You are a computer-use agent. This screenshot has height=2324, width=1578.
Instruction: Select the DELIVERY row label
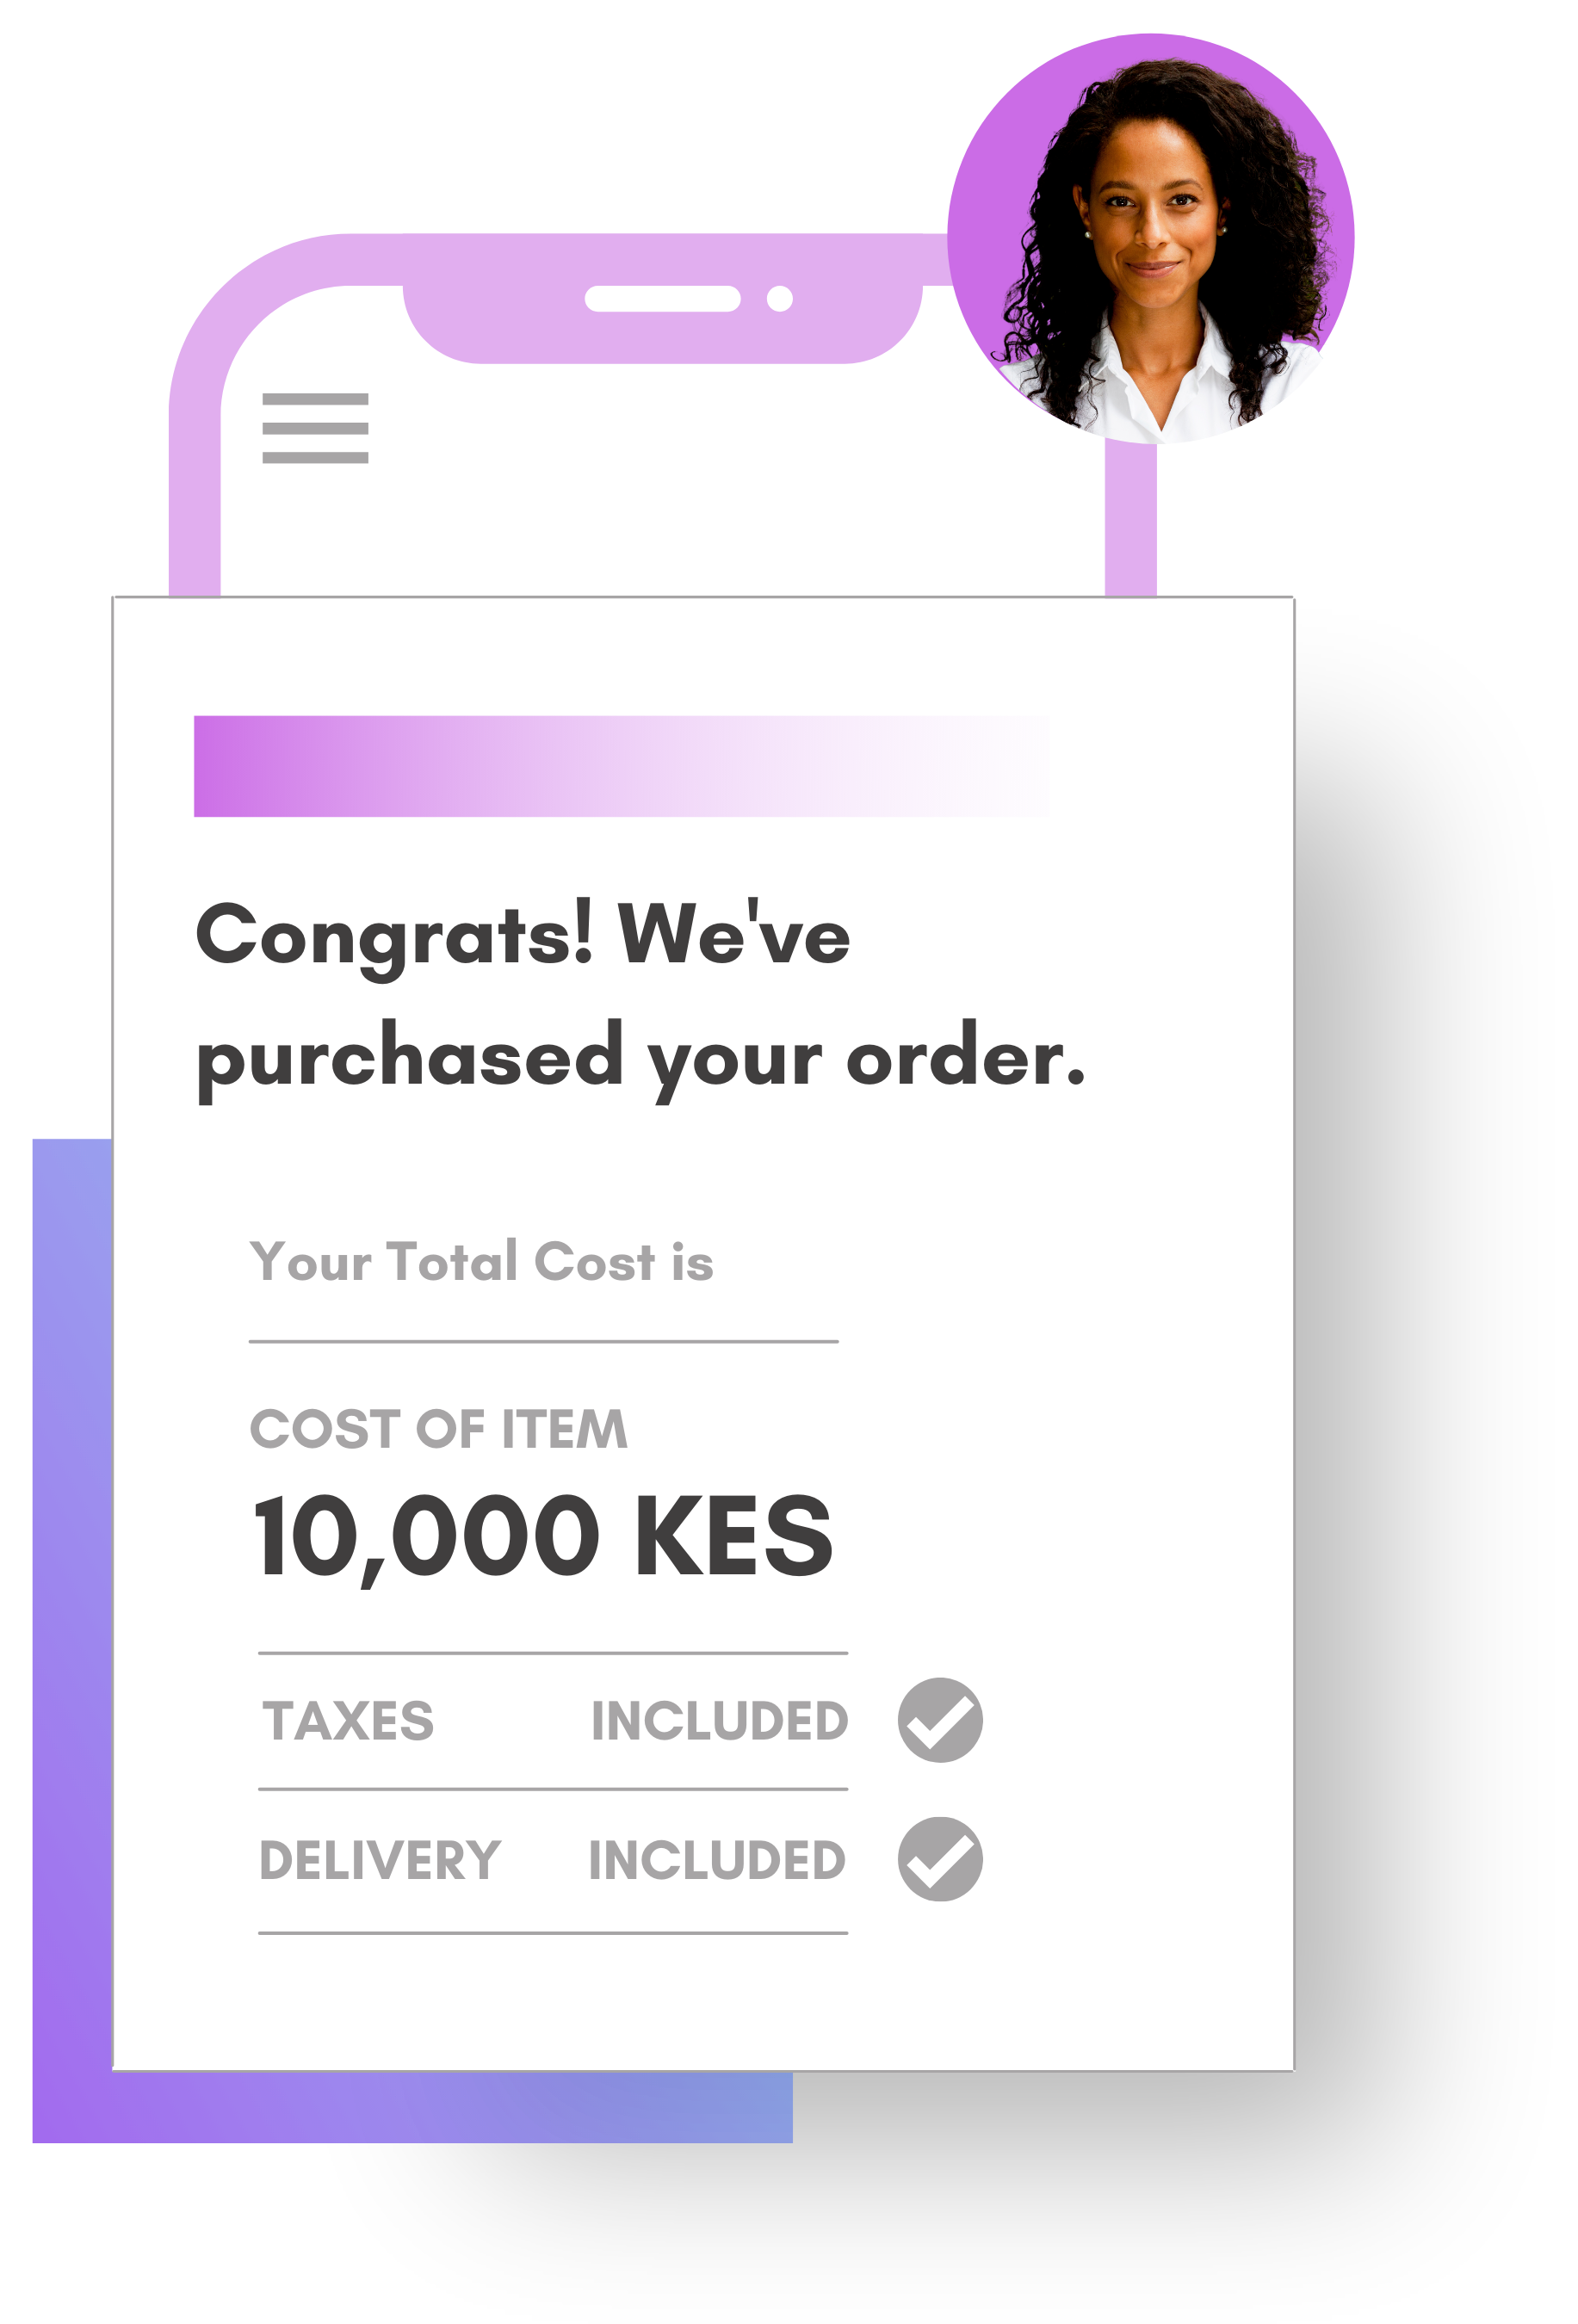pyautogui.click(x=380, y=1860)
